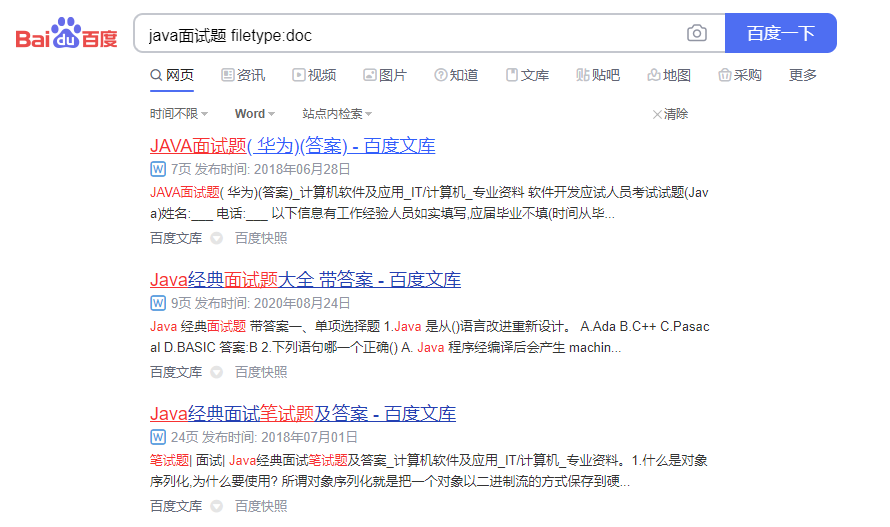Screen dimensions: 890x527
Task: Click the Word icon beside 24页
Action: tap(158, 437)
